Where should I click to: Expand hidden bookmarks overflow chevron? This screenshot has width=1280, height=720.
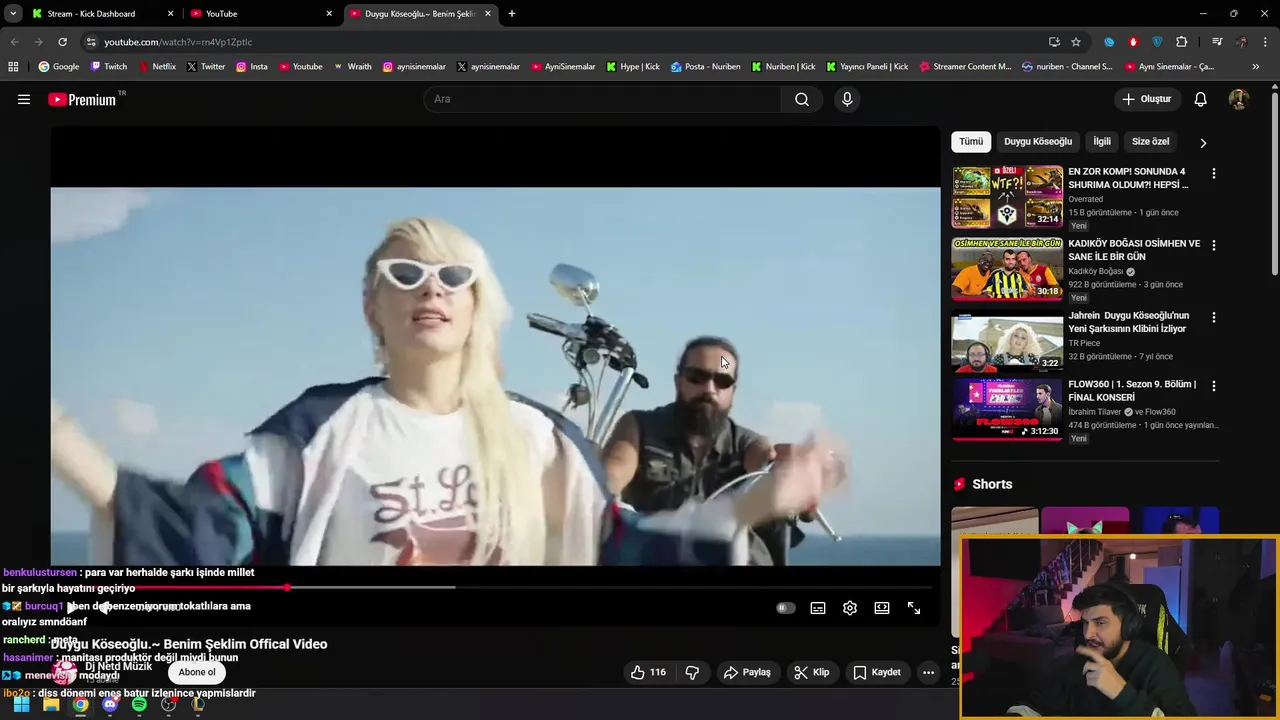[1255, 67]
